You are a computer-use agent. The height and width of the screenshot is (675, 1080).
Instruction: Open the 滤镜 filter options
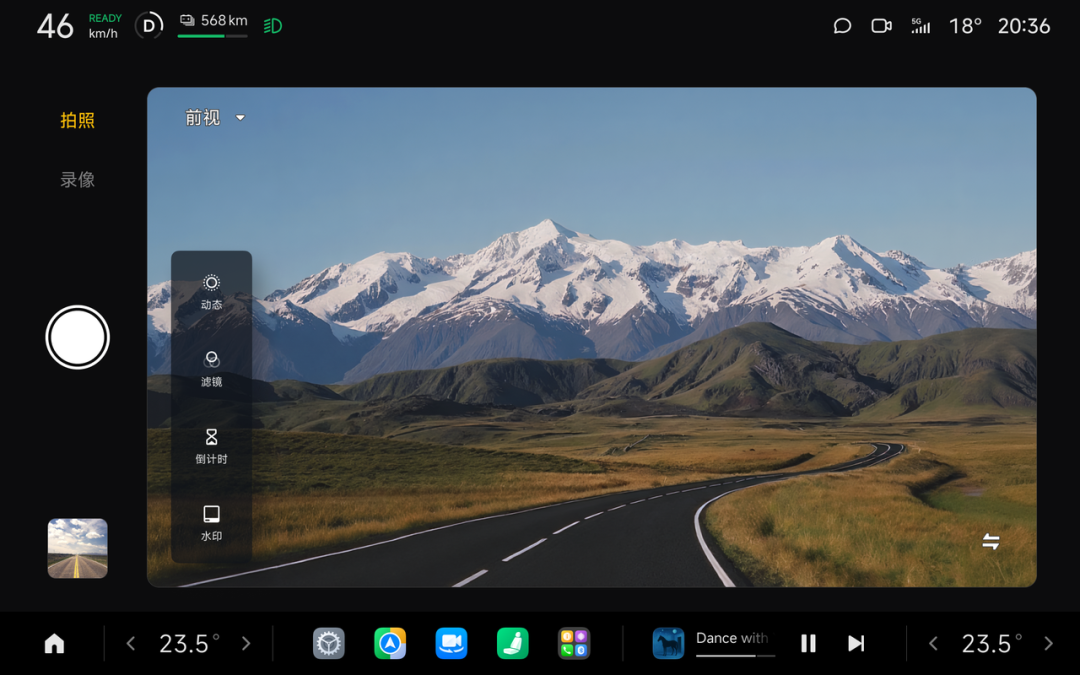click(x=211, y=368)
